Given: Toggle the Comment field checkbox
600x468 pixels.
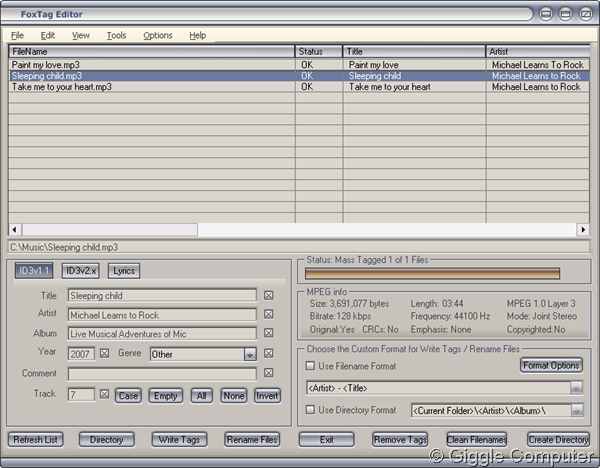Looking at the screenshot, I should coord(269,373).
